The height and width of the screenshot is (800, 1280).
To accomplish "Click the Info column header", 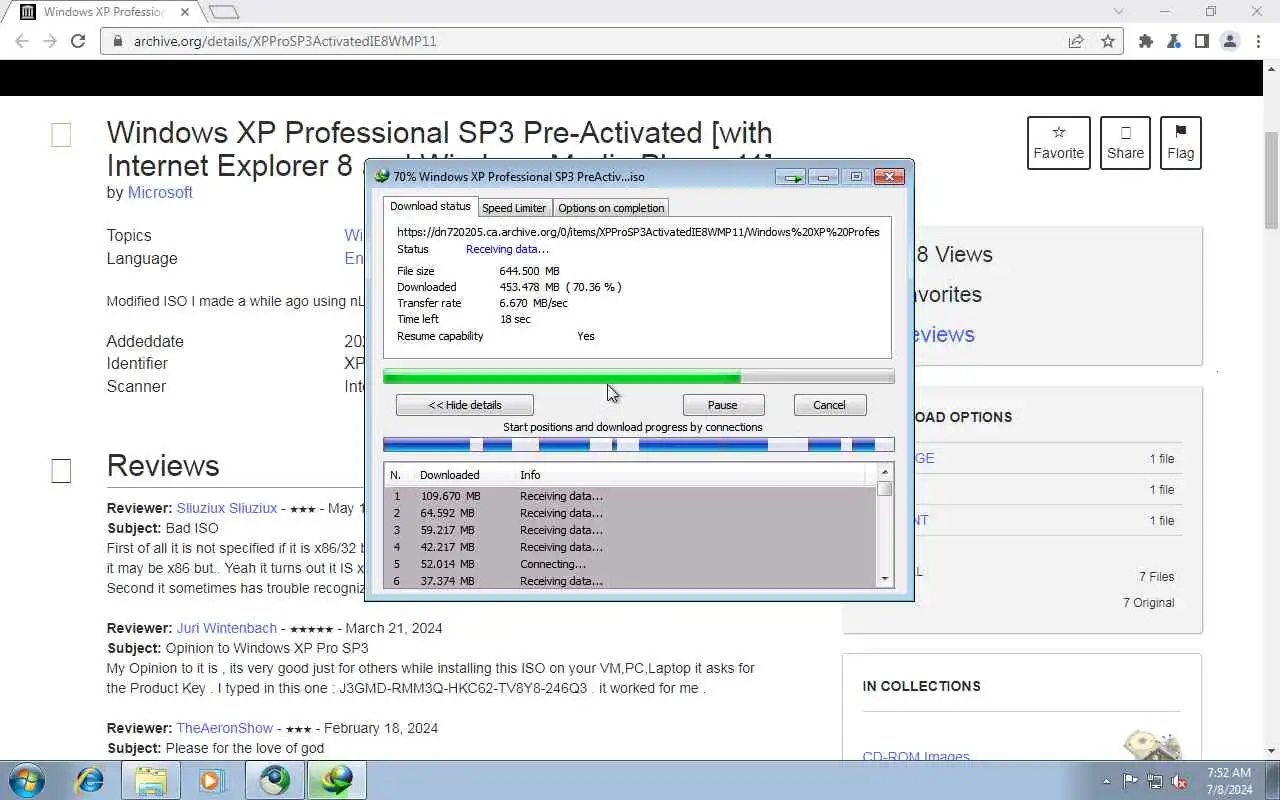I will [530, 475].
